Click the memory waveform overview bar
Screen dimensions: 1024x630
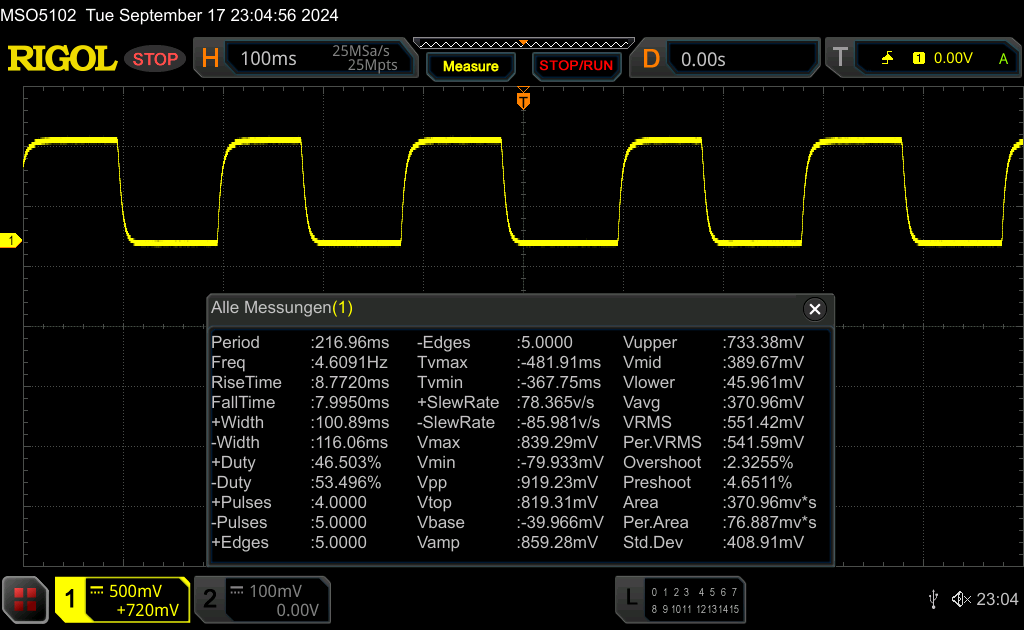(x=524, y=44)
